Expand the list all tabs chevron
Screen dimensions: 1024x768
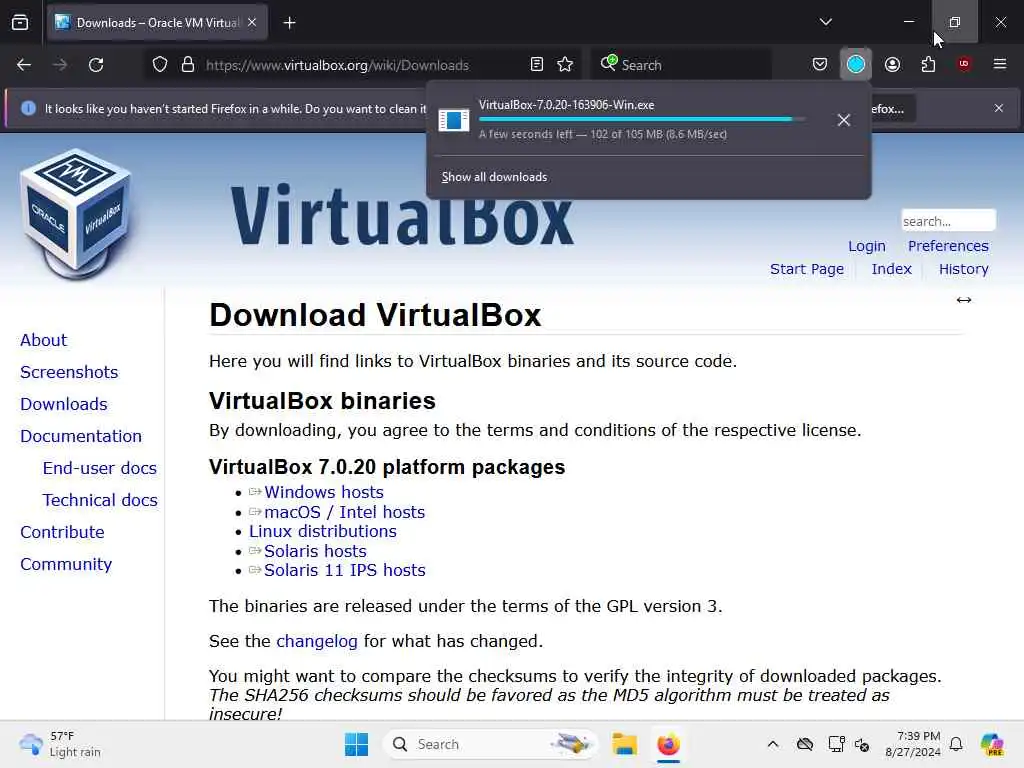(825, 22)
